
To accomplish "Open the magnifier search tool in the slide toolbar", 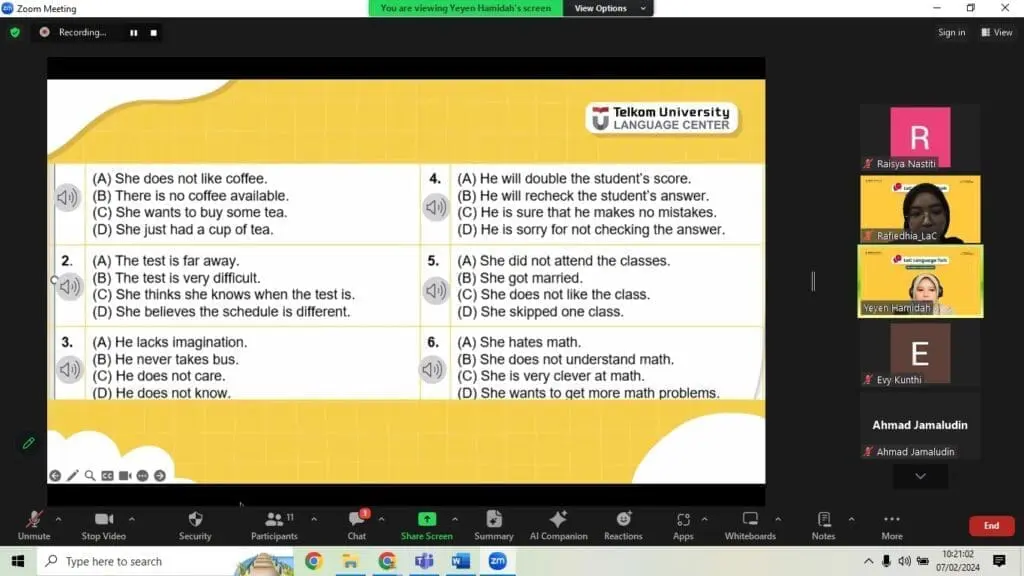I will [90, 475].
